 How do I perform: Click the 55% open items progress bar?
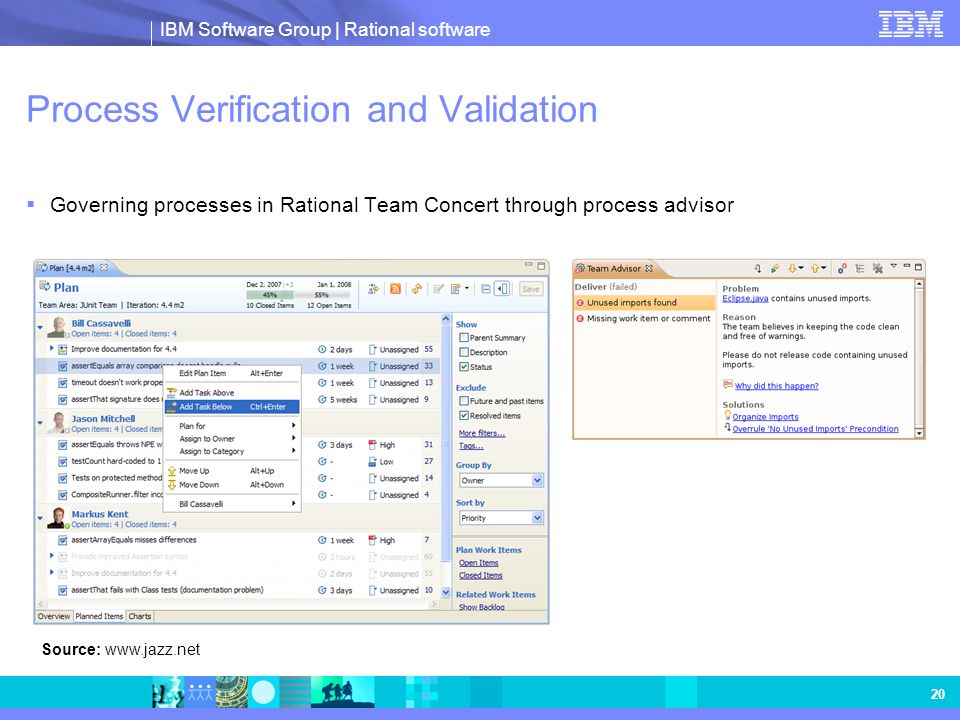point(323,295)
